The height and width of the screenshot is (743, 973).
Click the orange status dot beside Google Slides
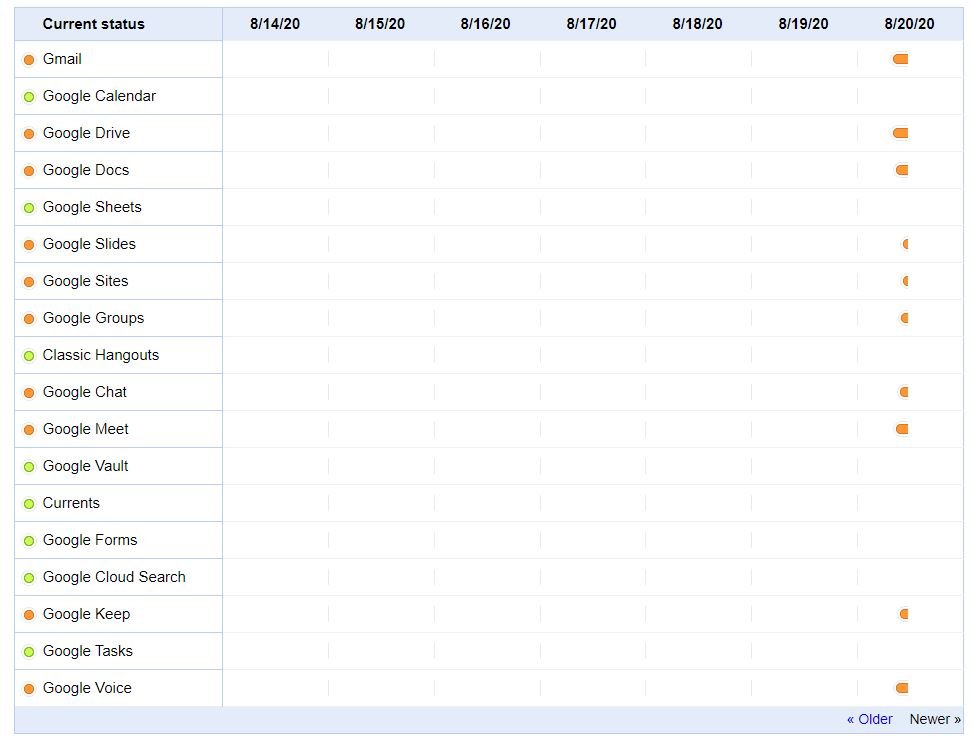[29, 245]
